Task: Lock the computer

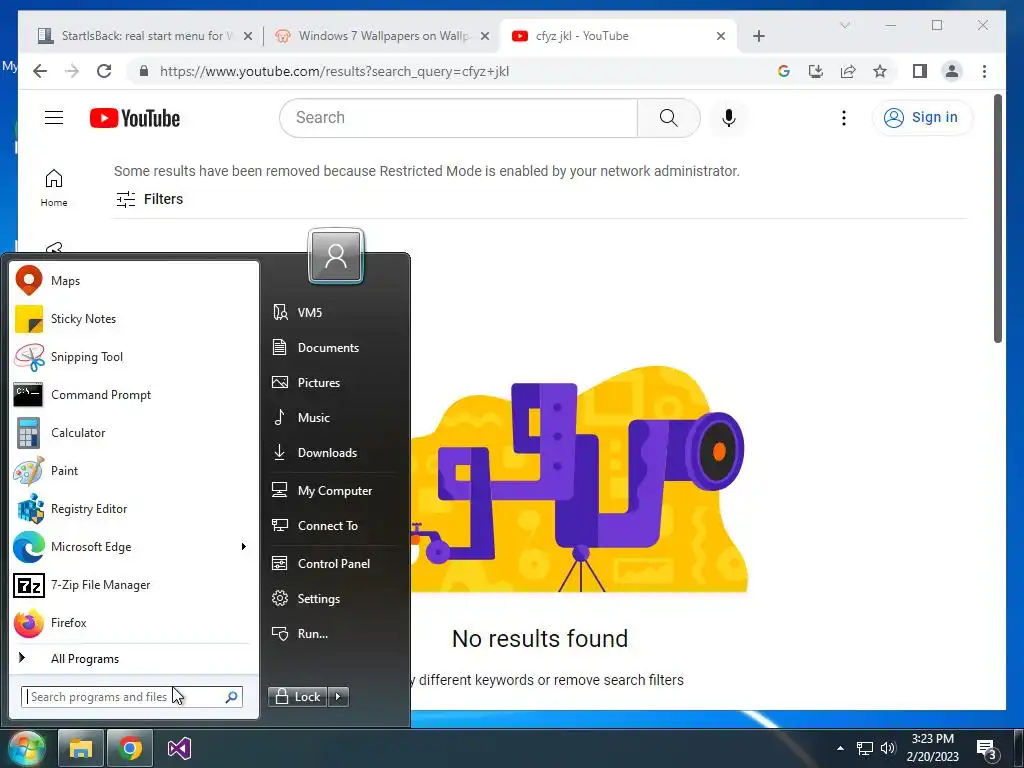Action: point(298,697)
